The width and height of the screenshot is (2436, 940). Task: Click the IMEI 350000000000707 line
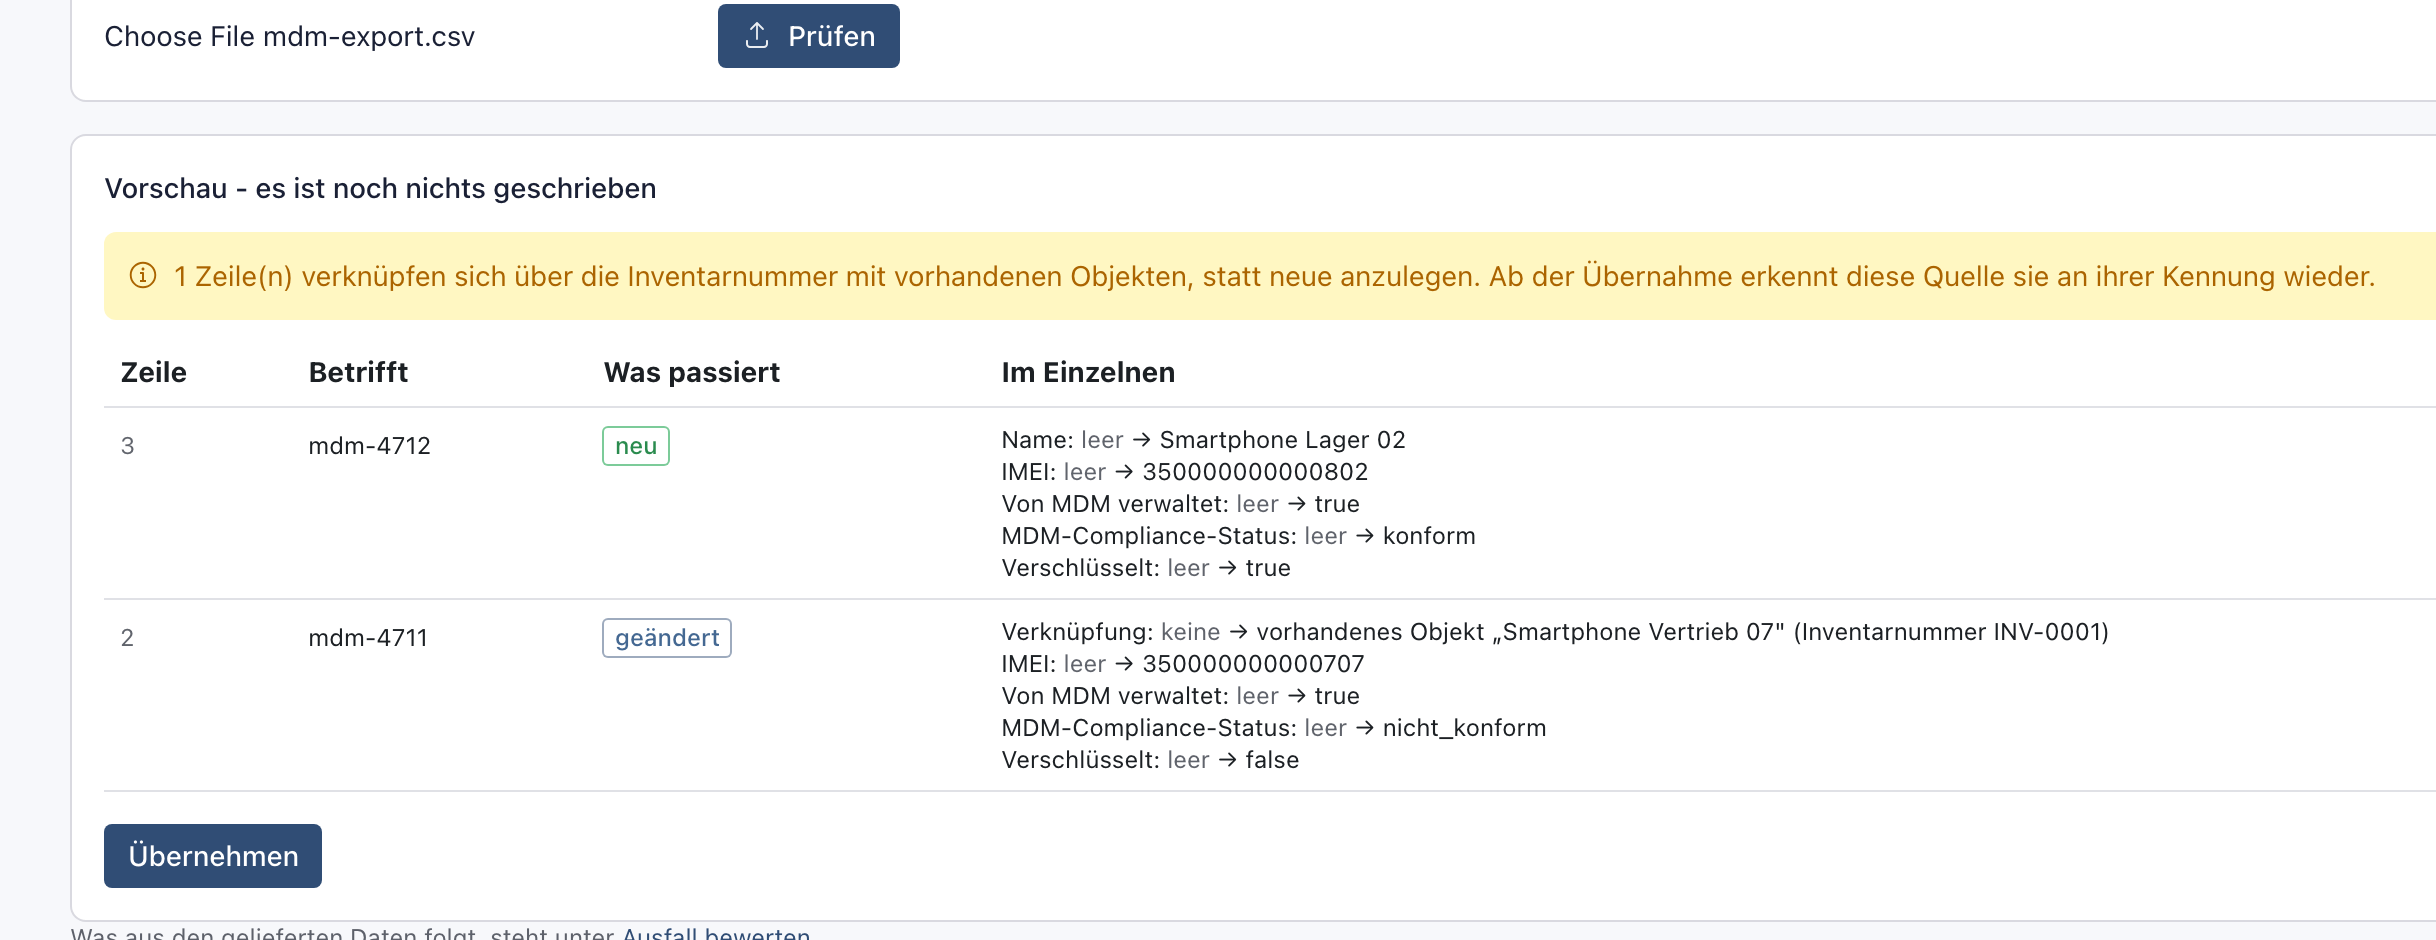[1183, 664]
